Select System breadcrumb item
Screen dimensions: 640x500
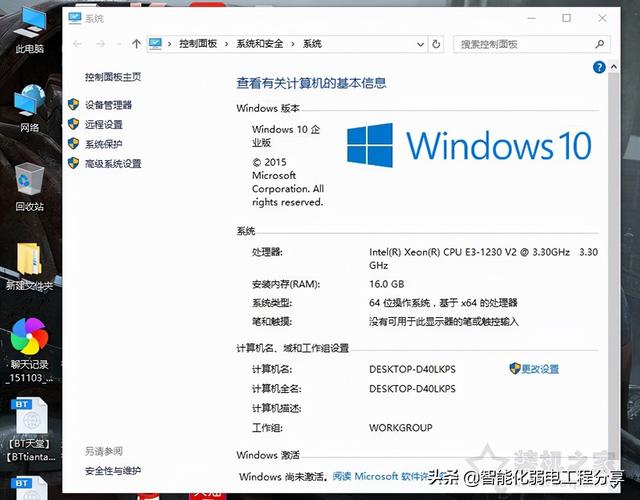(x=312, y=44)
